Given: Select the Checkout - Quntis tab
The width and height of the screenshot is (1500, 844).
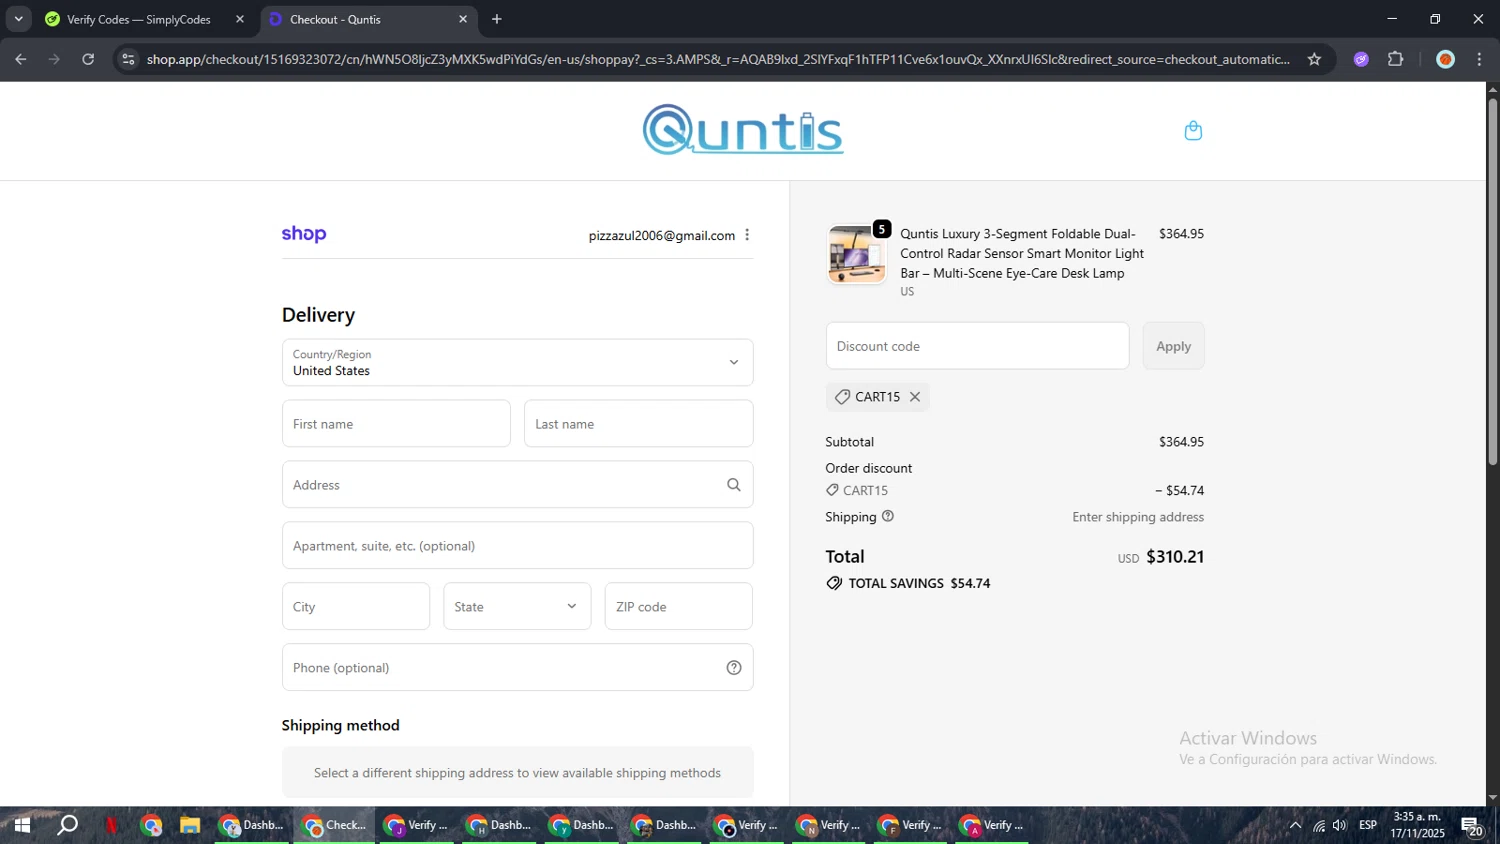Looking at the screenshot, I should point(368,19).
